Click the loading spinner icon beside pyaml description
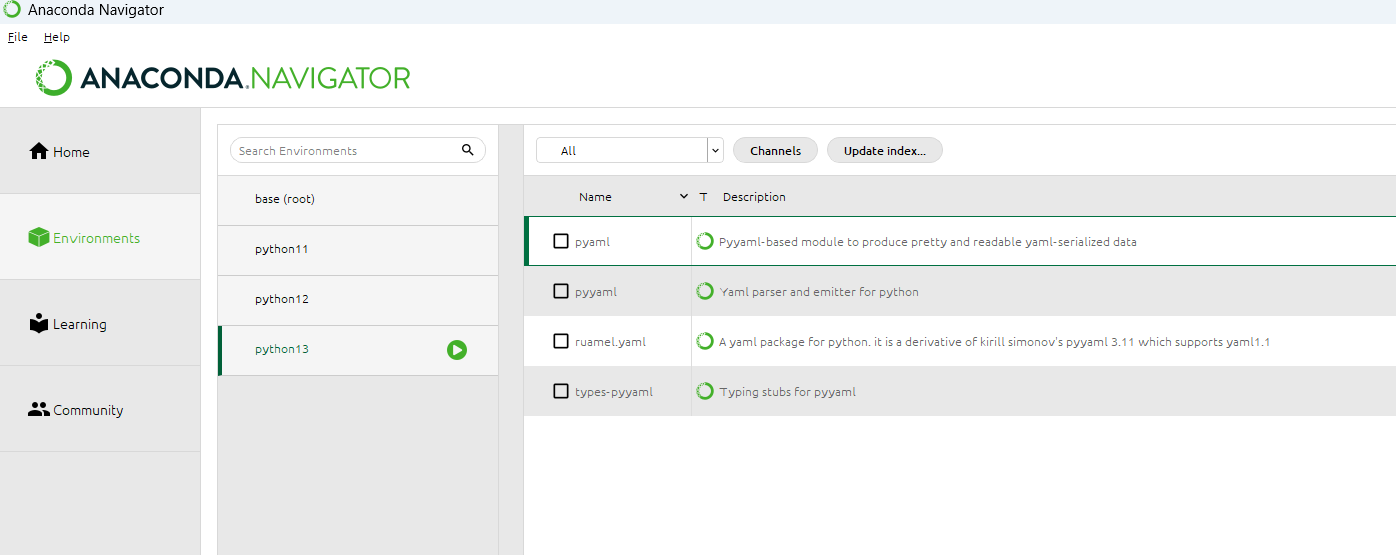 tap(705, 241)
